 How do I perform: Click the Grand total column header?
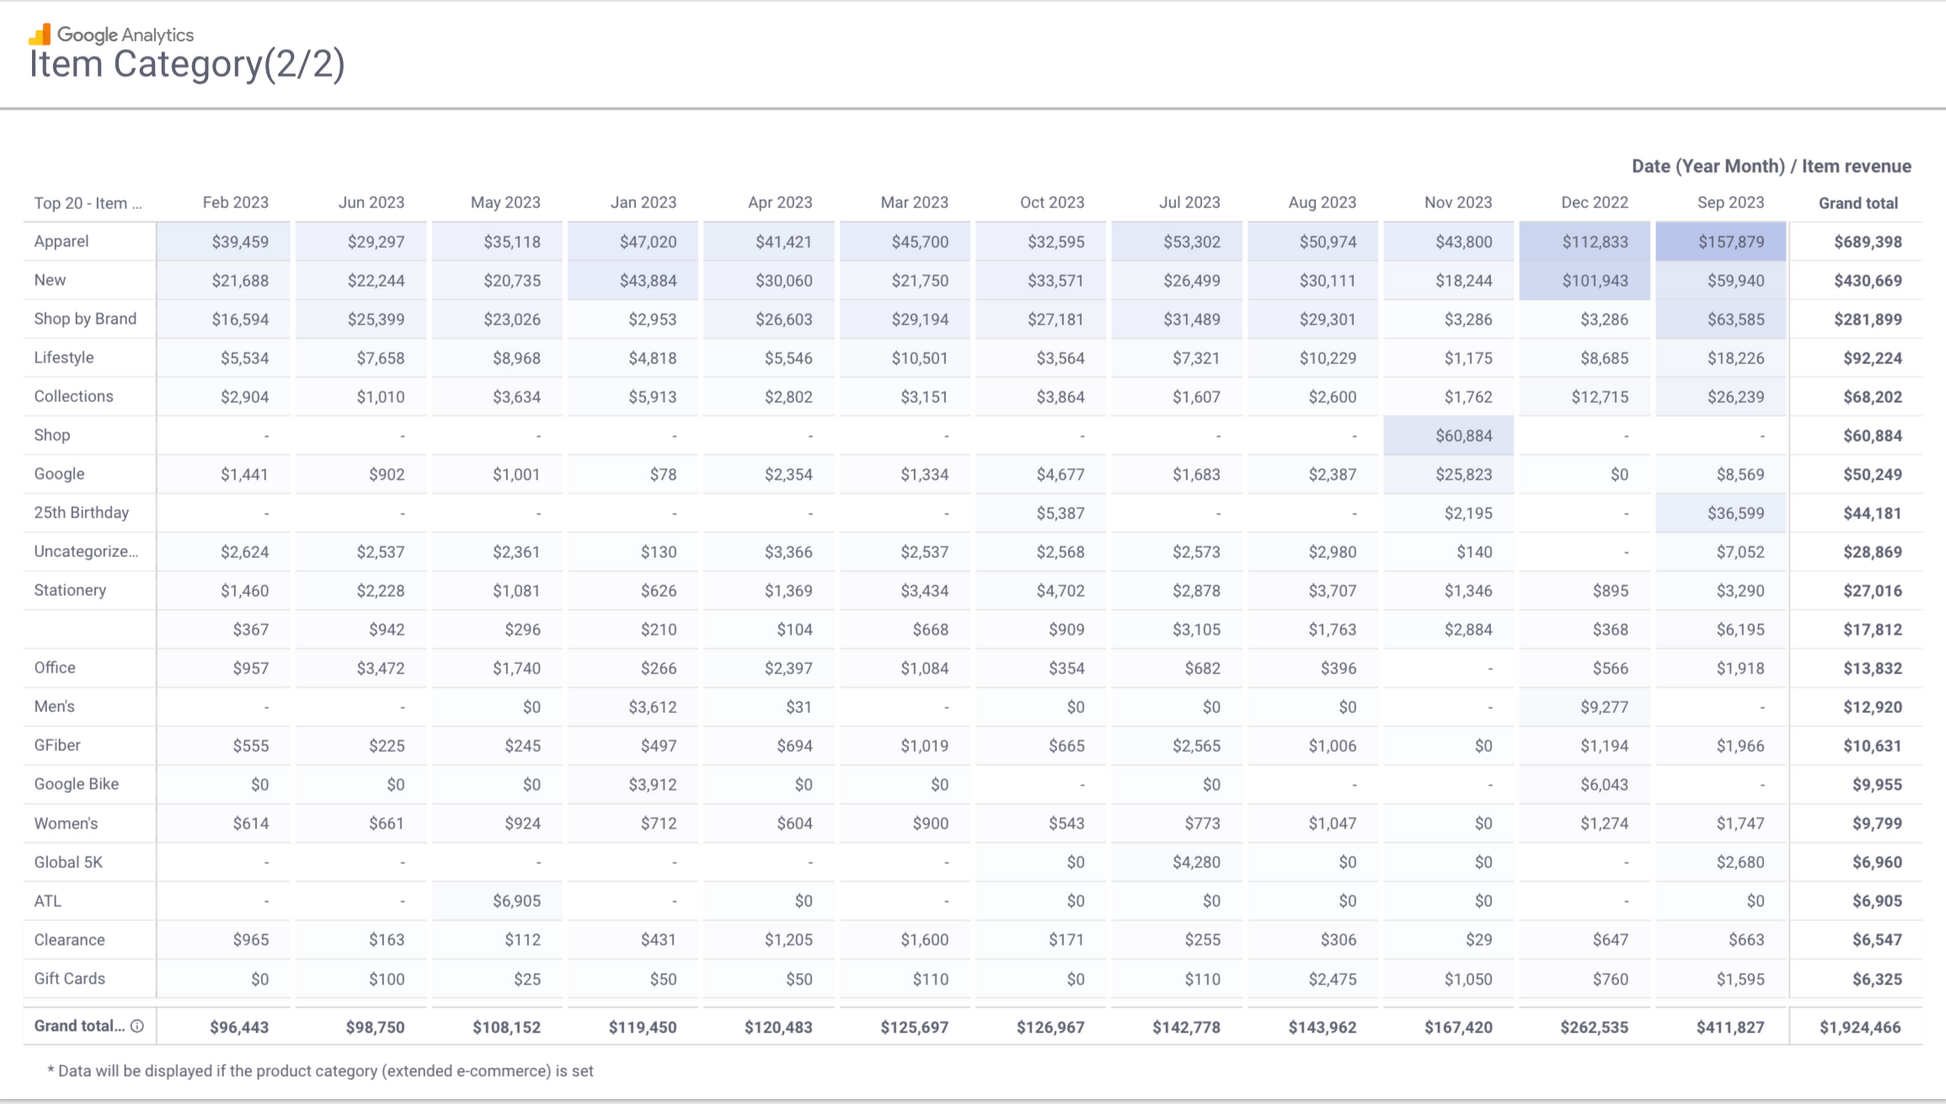pos(1857,203)
